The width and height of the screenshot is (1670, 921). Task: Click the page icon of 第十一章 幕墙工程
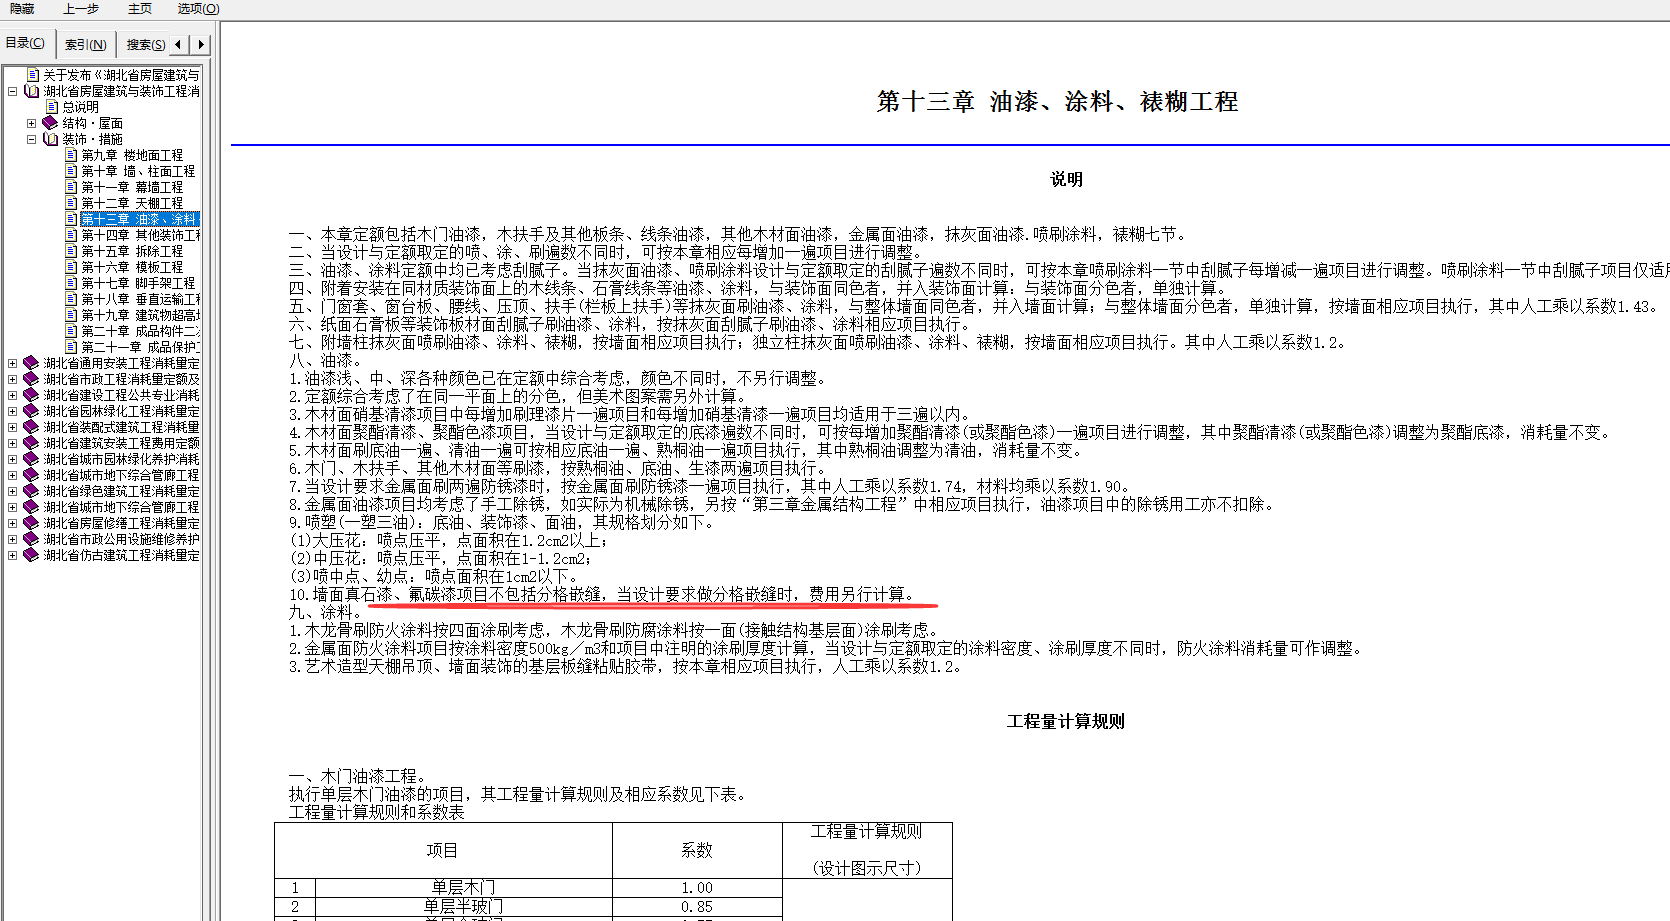[x=71, y=187]
